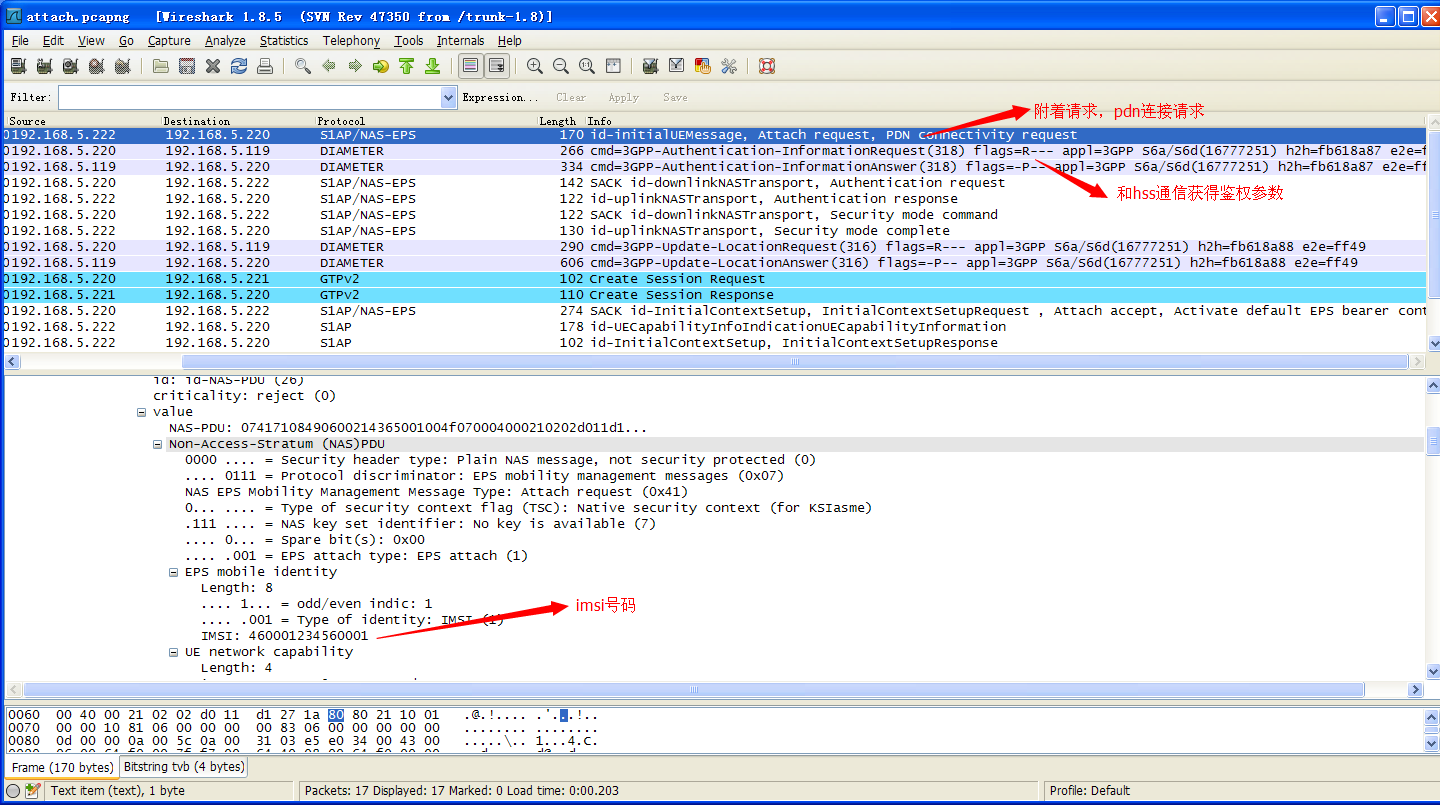Click the Profile: Default status entry
This screenshot has width=1440, height=805.
1090,791
